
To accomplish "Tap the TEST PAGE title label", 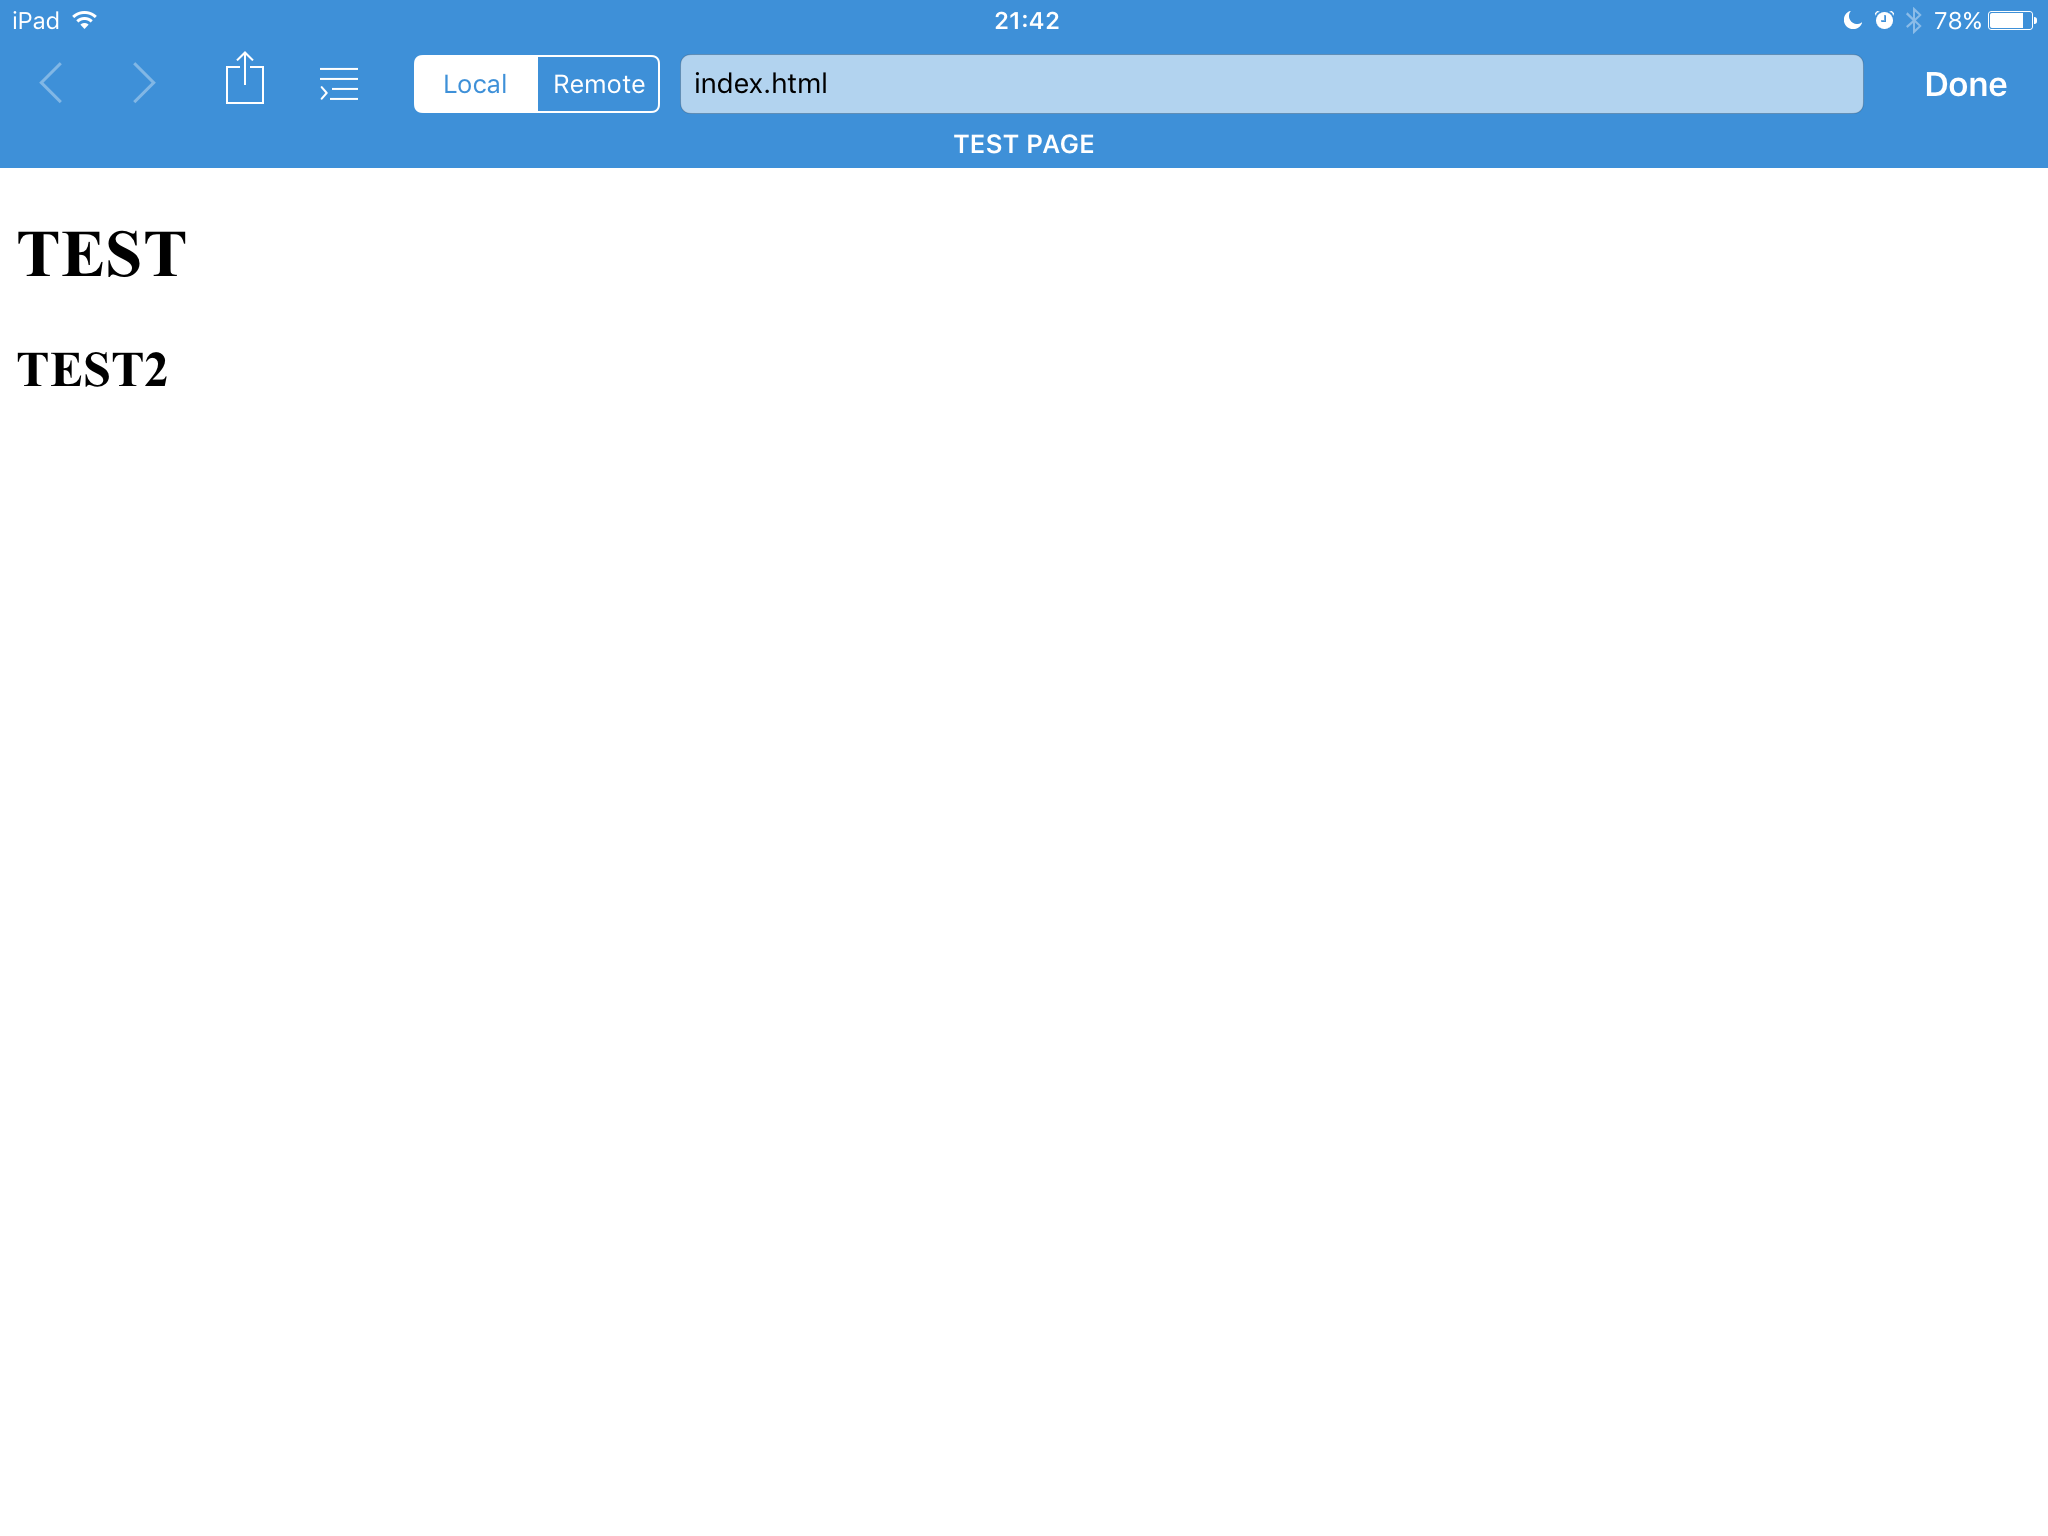I will 1023,144.
